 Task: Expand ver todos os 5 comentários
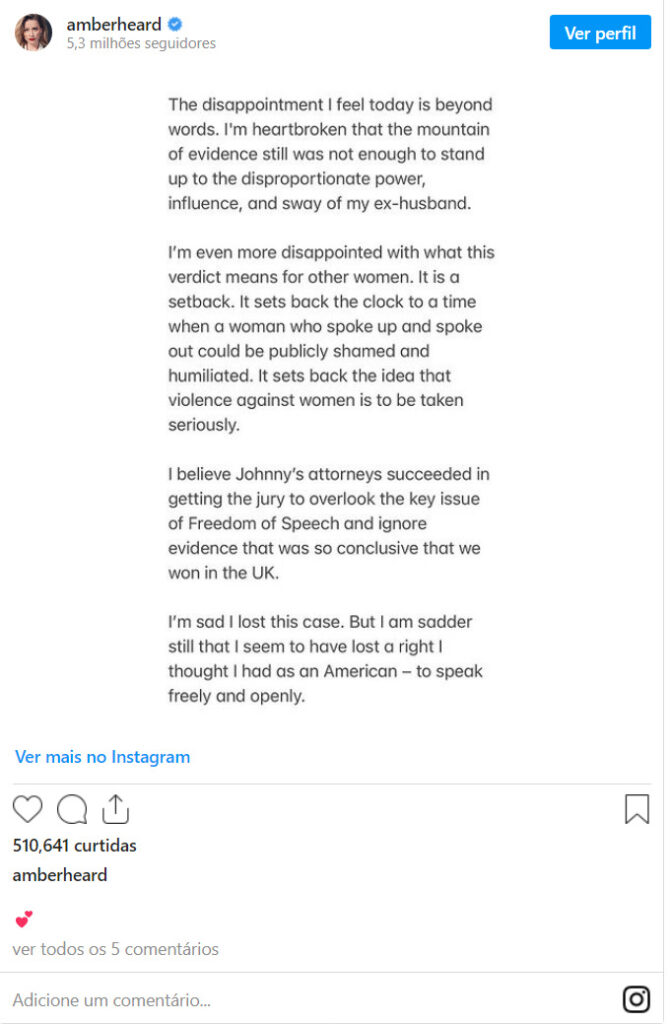[x=115, y=949]
